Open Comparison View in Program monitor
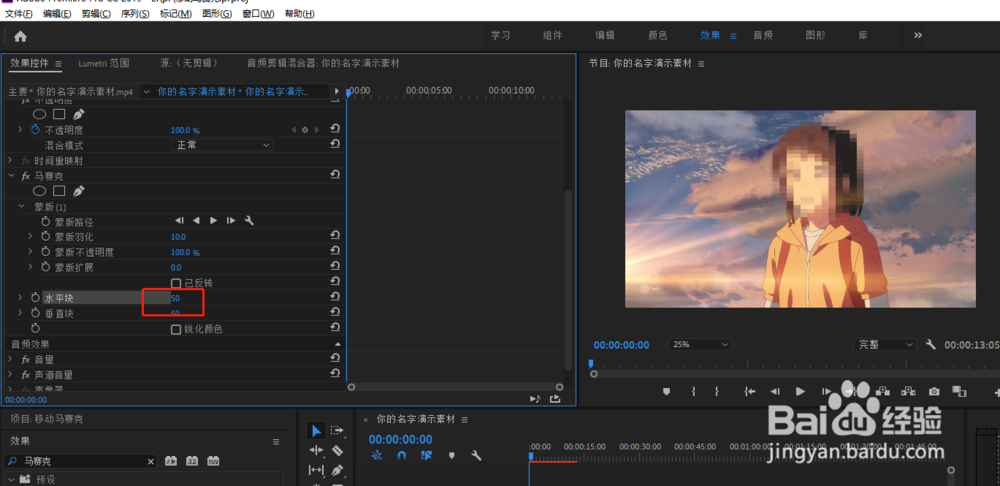 tap(959, 391)
